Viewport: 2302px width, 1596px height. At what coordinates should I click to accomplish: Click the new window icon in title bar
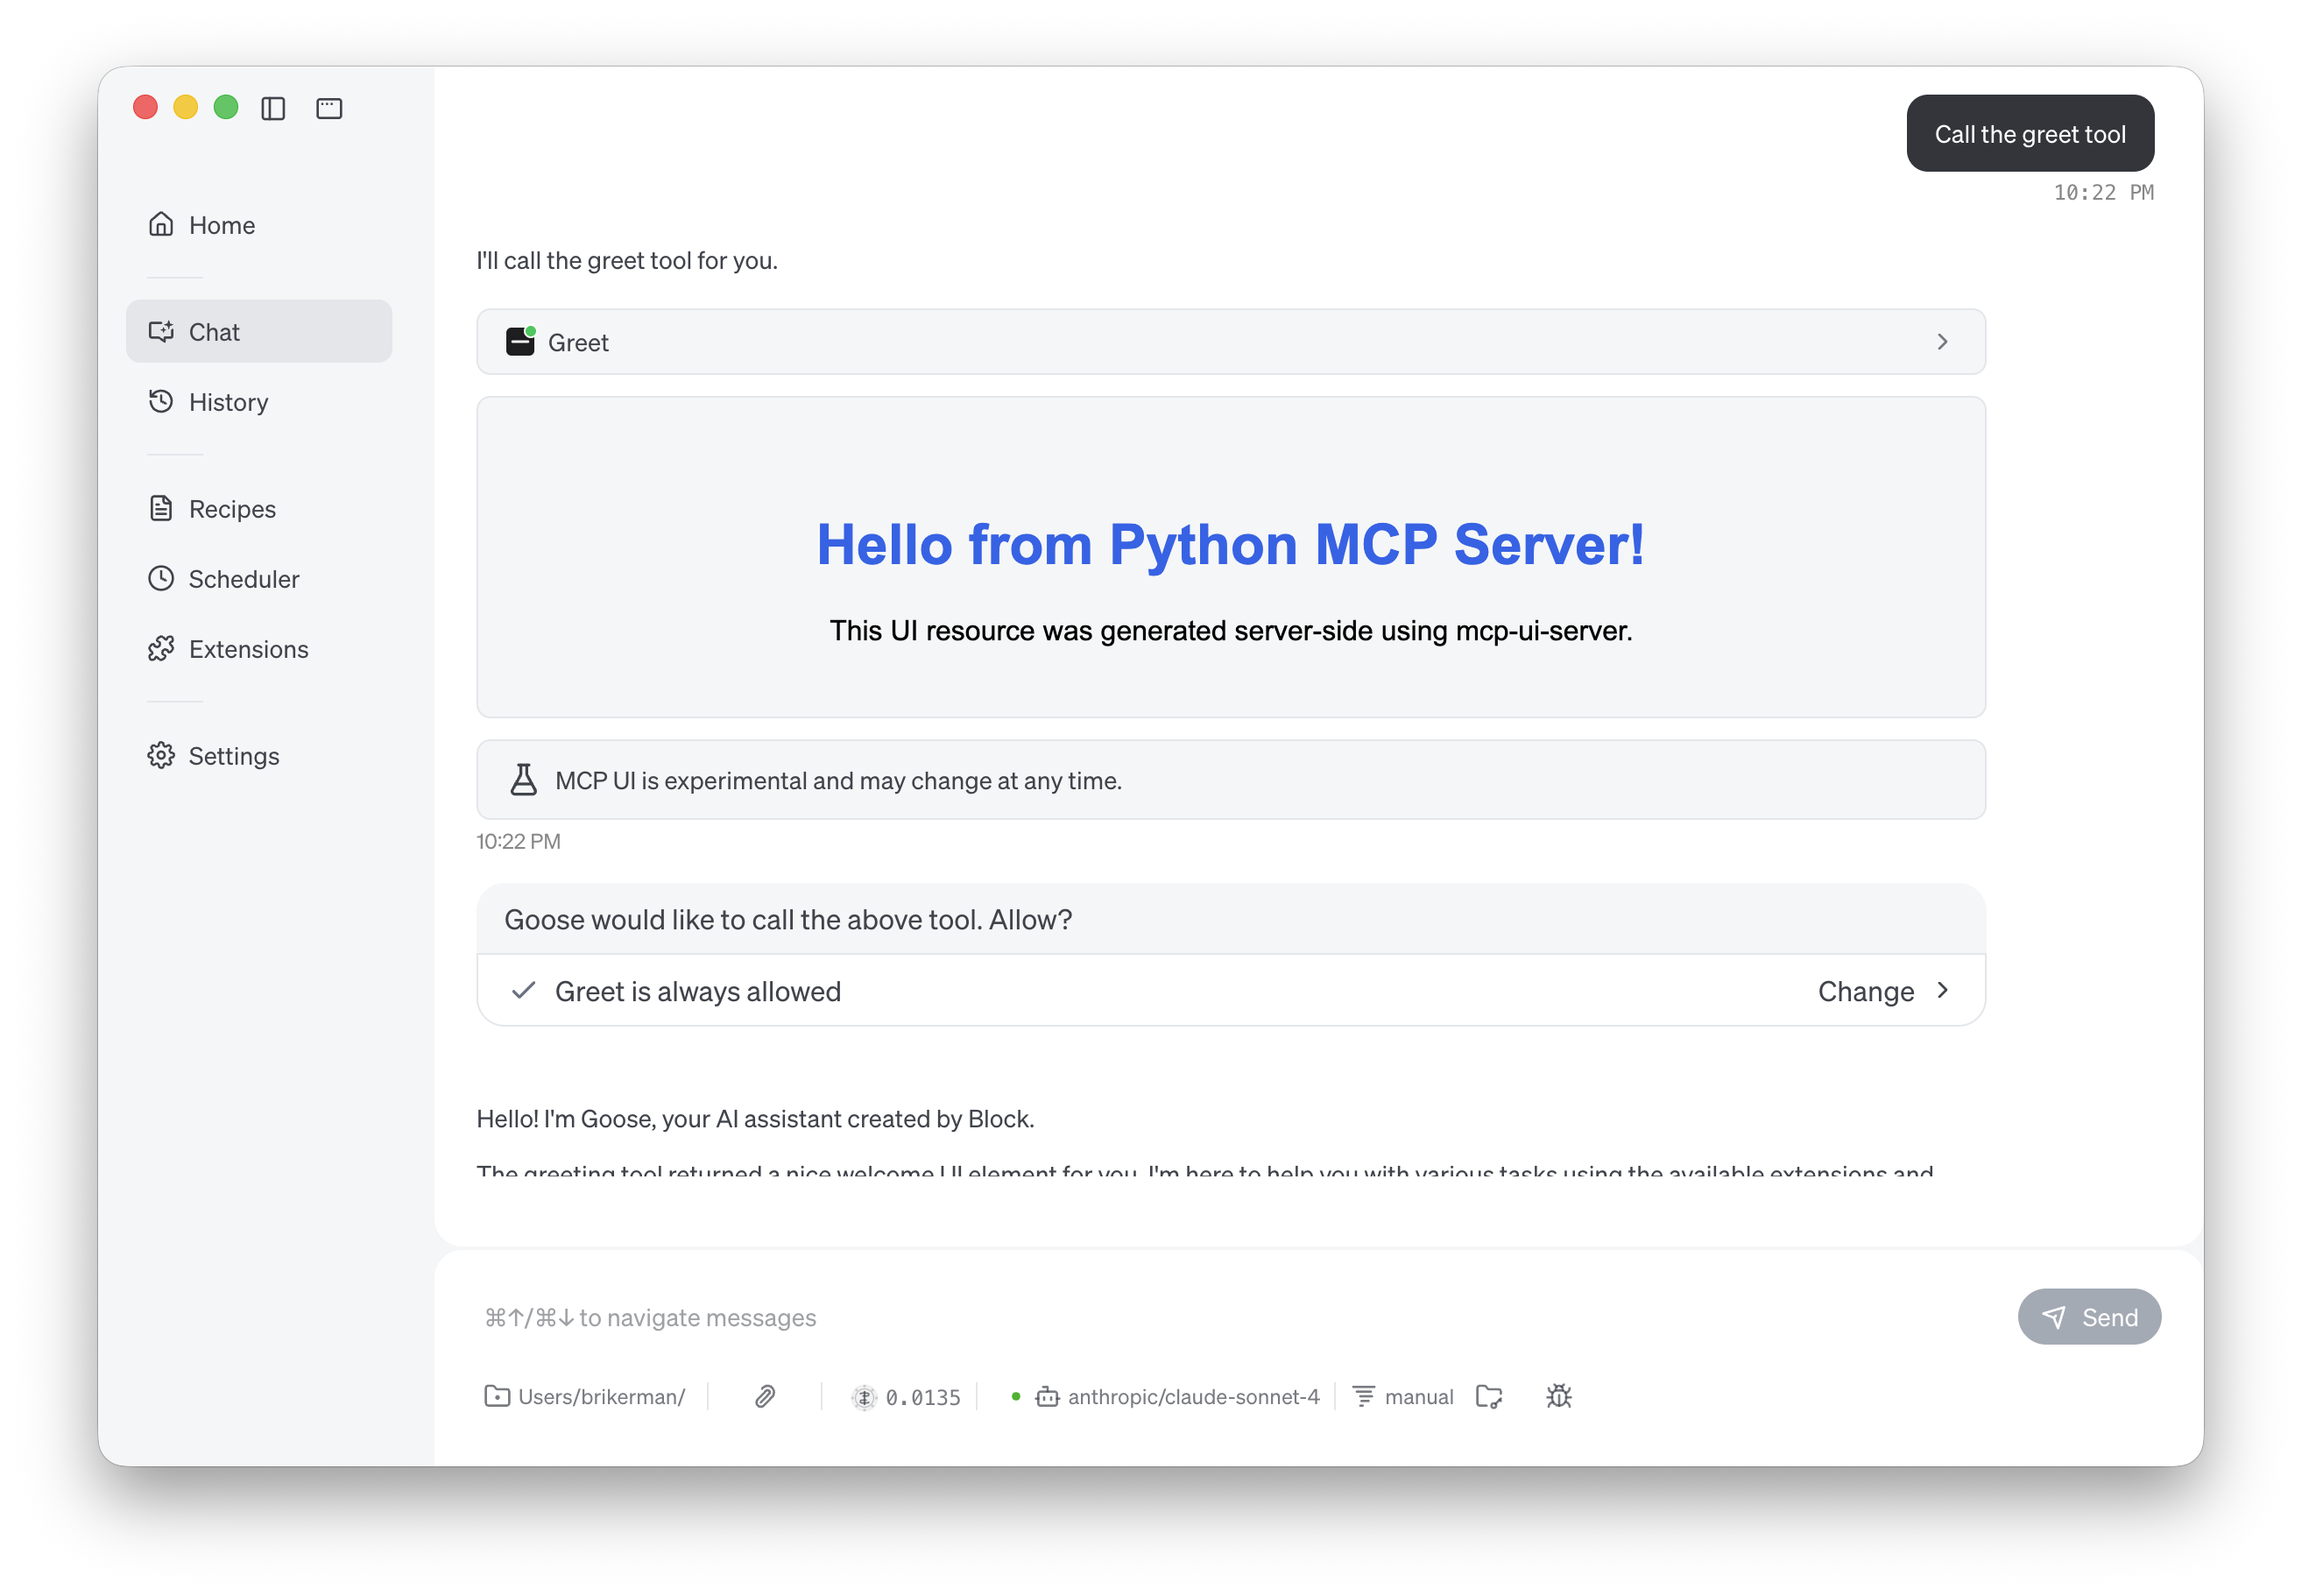point(329,108)
